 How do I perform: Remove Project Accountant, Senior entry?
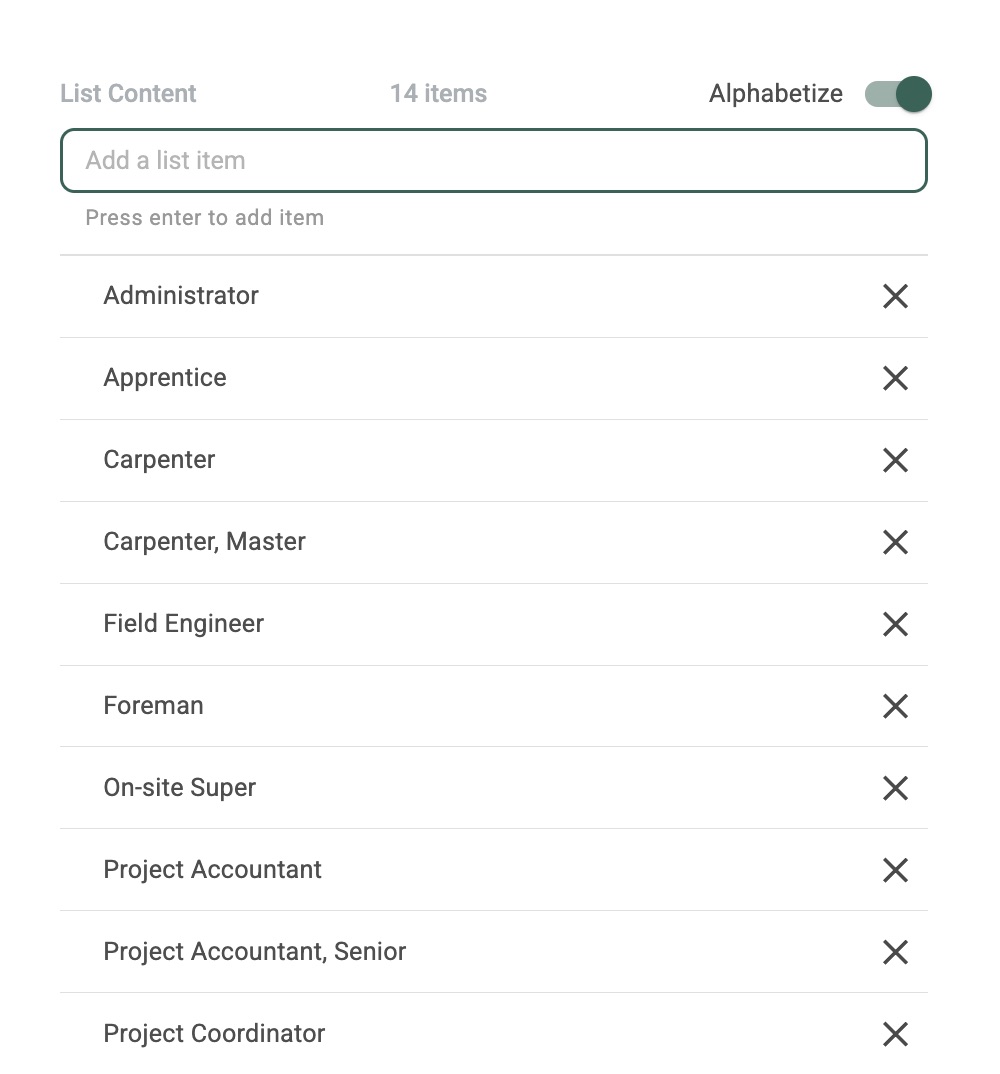[895, 952]
